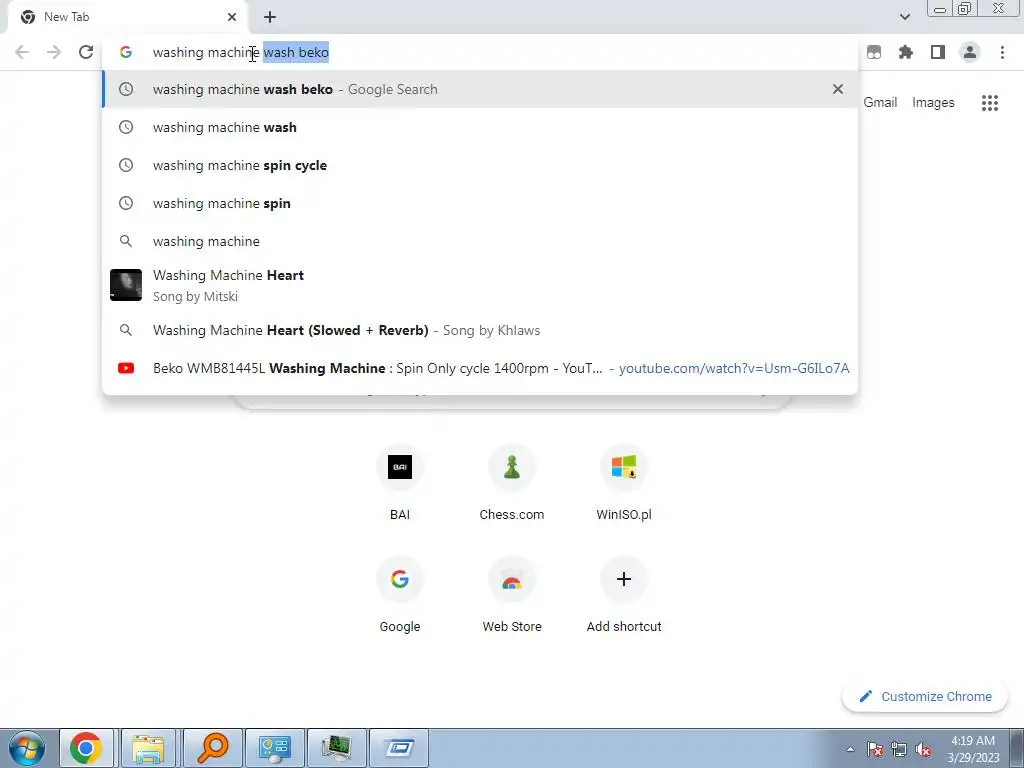1024x768 pixels.
Task: Click Chrome icon in taskbar
Action: pyautogui.click(x=86, y=748)
